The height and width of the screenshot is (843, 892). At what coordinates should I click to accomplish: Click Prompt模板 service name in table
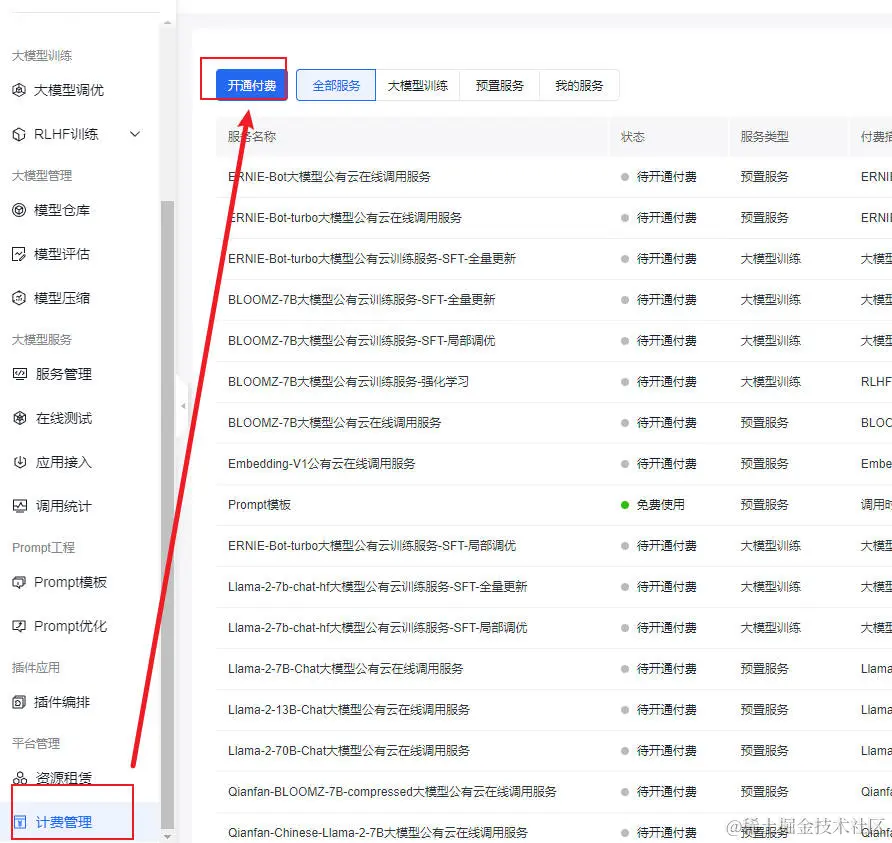pos(259,505)
